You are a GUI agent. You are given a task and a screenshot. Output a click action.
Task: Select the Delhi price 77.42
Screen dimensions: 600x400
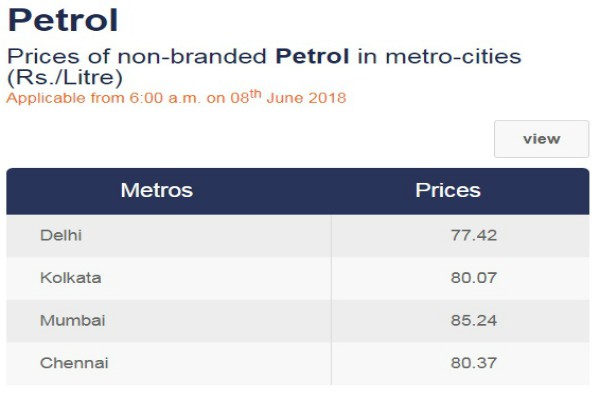[474, 235]
